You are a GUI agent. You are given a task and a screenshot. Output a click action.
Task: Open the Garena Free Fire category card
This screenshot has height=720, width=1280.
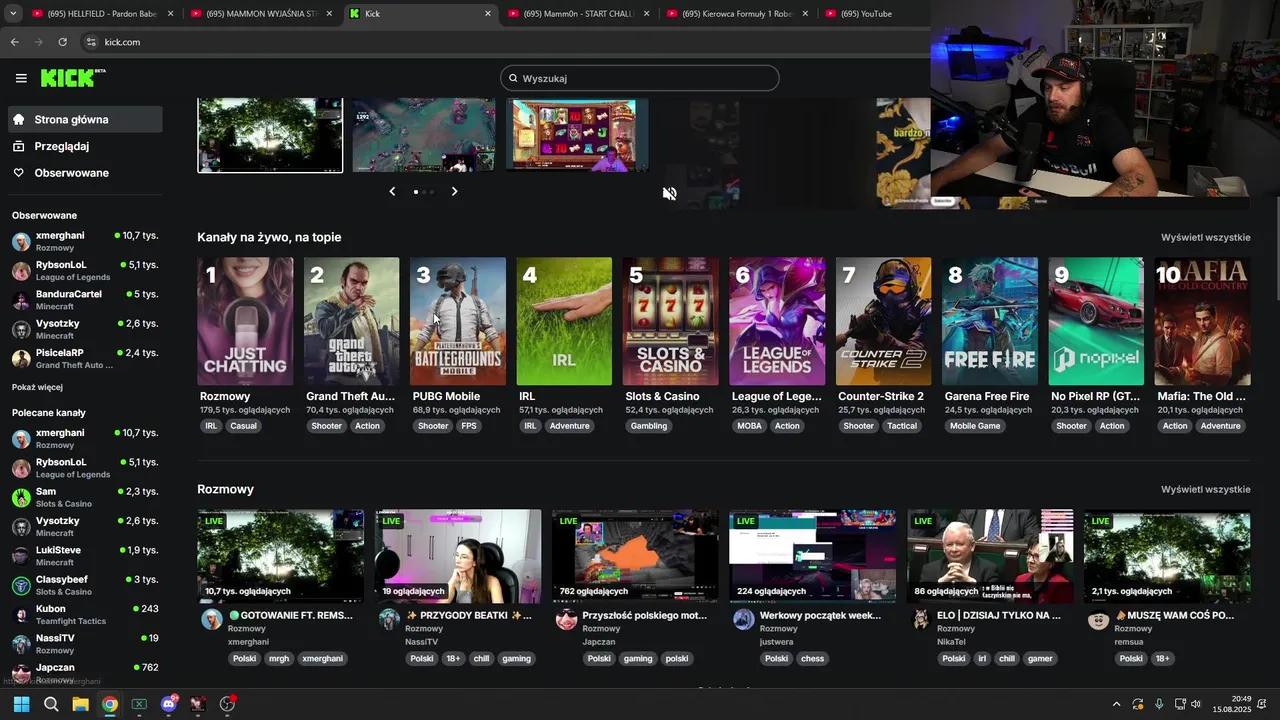989,321
